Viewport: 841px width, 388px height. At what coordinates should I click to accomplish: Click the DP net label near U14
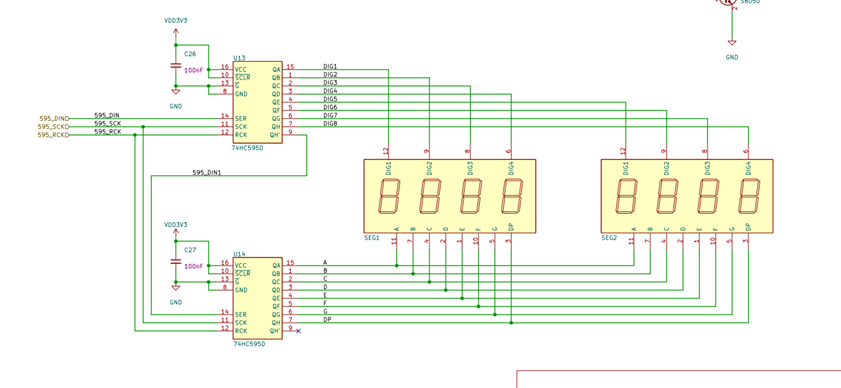326,320
